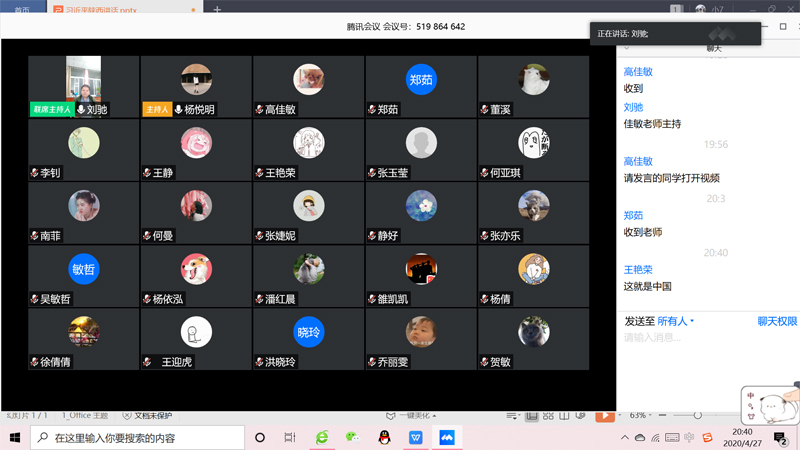Screen dimensions: 800x450
Task: Open the 63% zoom level dropdown
Action: (642, 415)
